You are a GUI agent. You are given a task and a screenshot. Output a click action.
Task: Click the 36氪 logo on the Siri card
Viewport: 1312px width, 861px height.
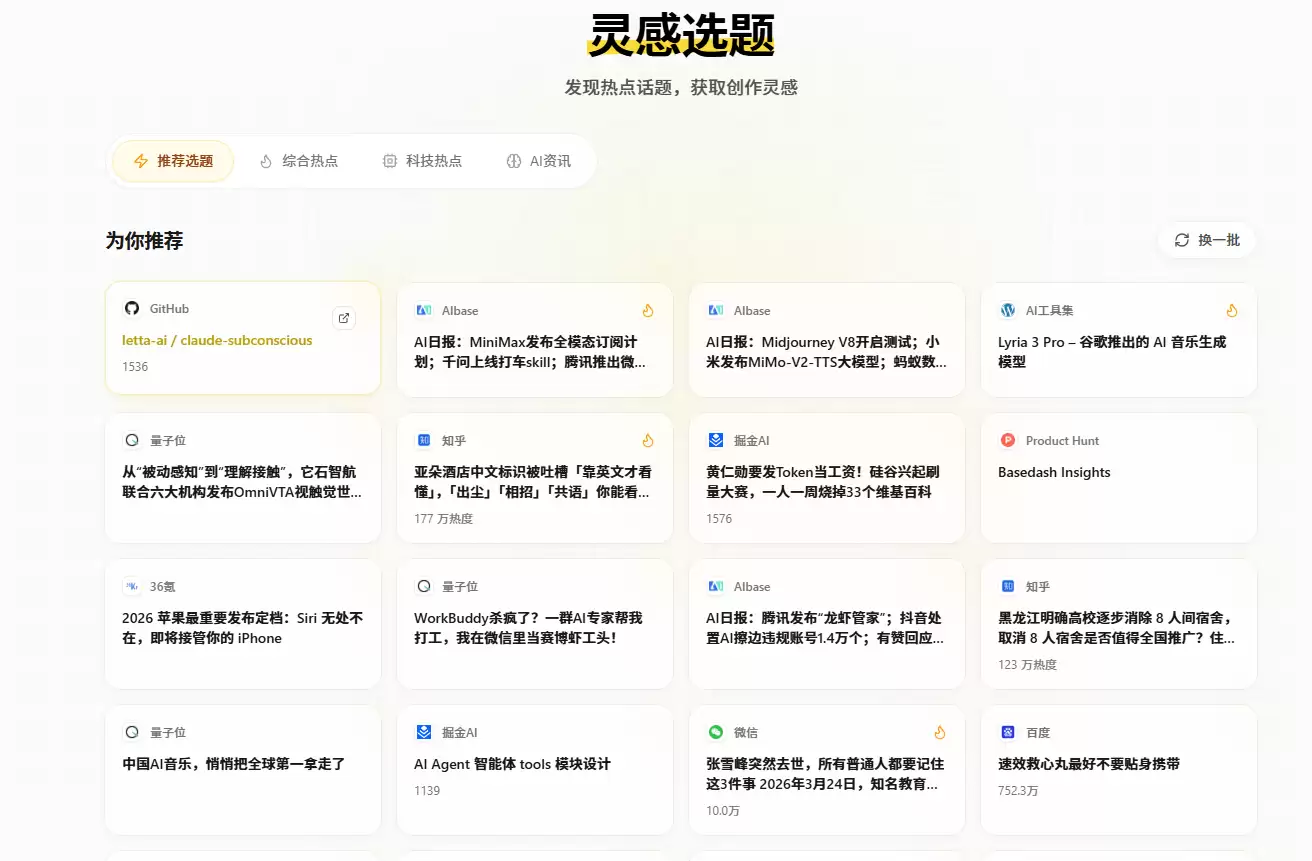pyautogui.click(x=131, y=586)
